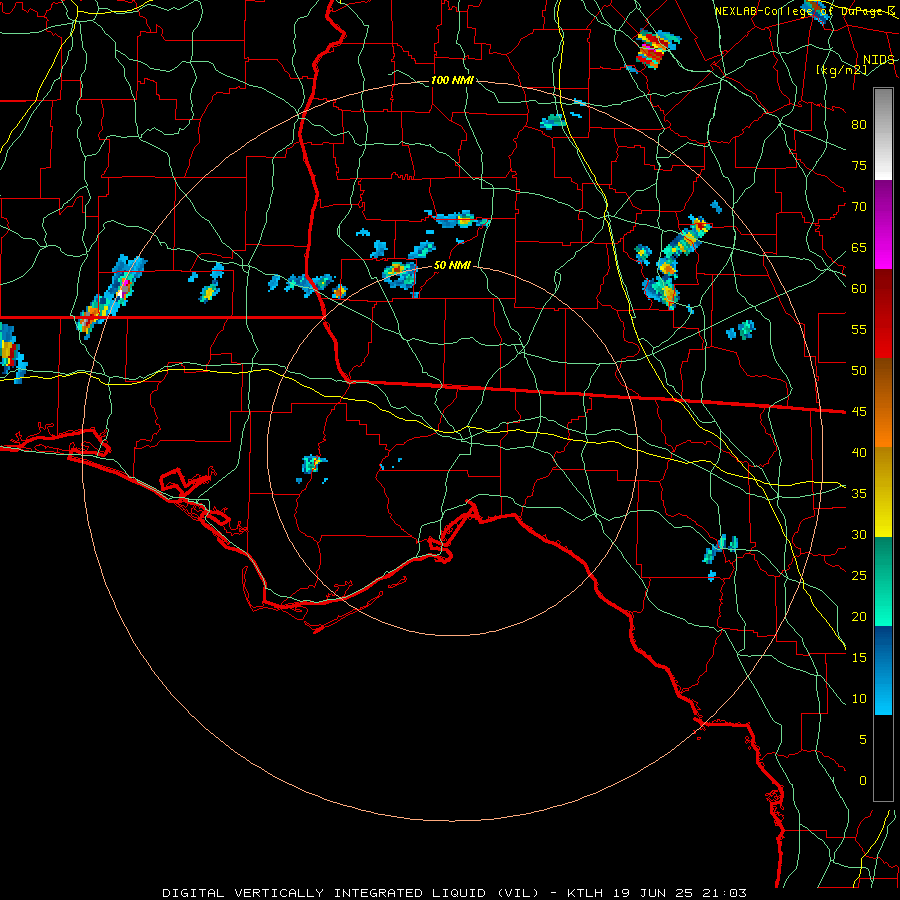The height and width of the screenshot is (900, 900).
Task: Click scale value "15"
Action: pyautogui.click(x=859, y=658)
